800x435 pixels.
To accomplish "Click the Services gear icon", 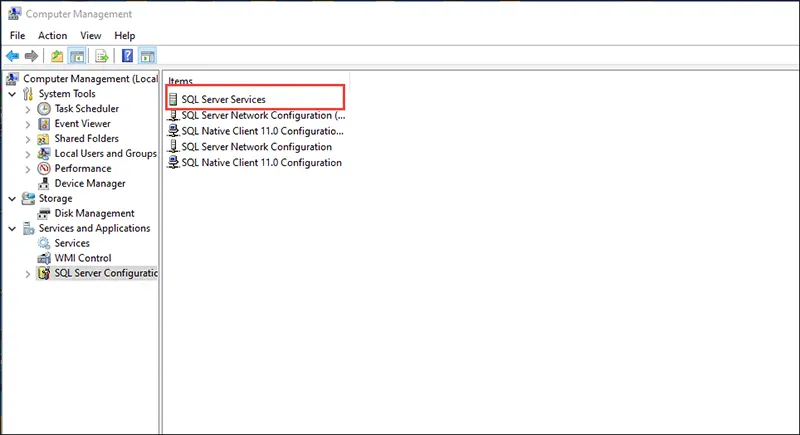I will pos(44,243).
